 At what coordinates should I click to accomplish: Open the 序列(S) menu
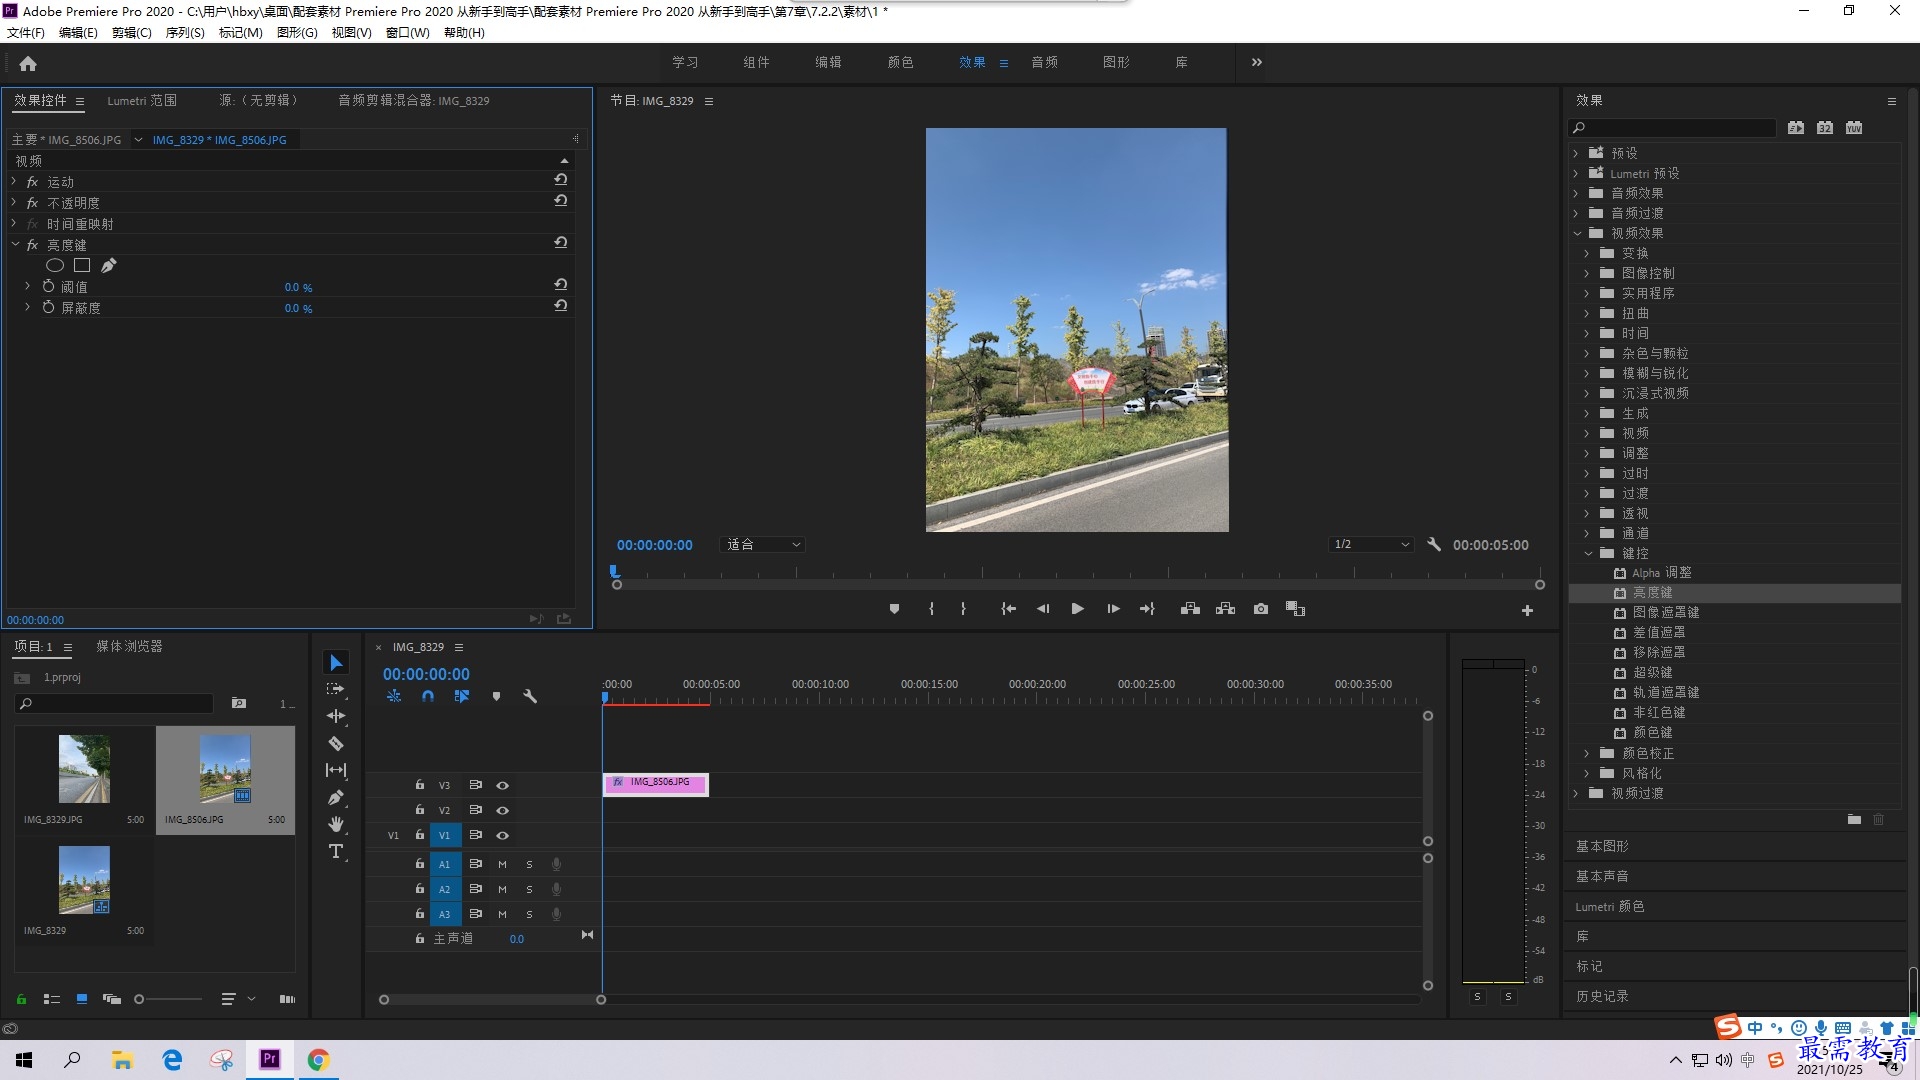[x=185, y=33]
